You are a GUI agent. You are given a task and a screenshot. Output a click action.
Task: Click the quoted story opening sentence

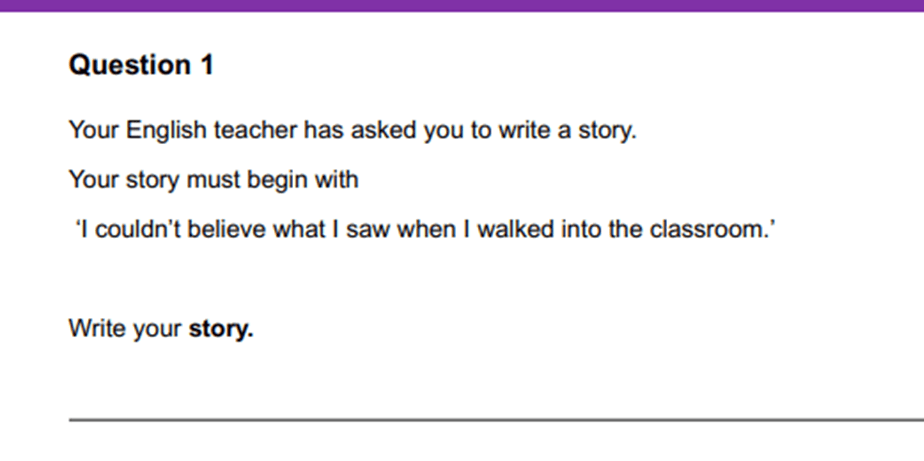click(424, 230)
